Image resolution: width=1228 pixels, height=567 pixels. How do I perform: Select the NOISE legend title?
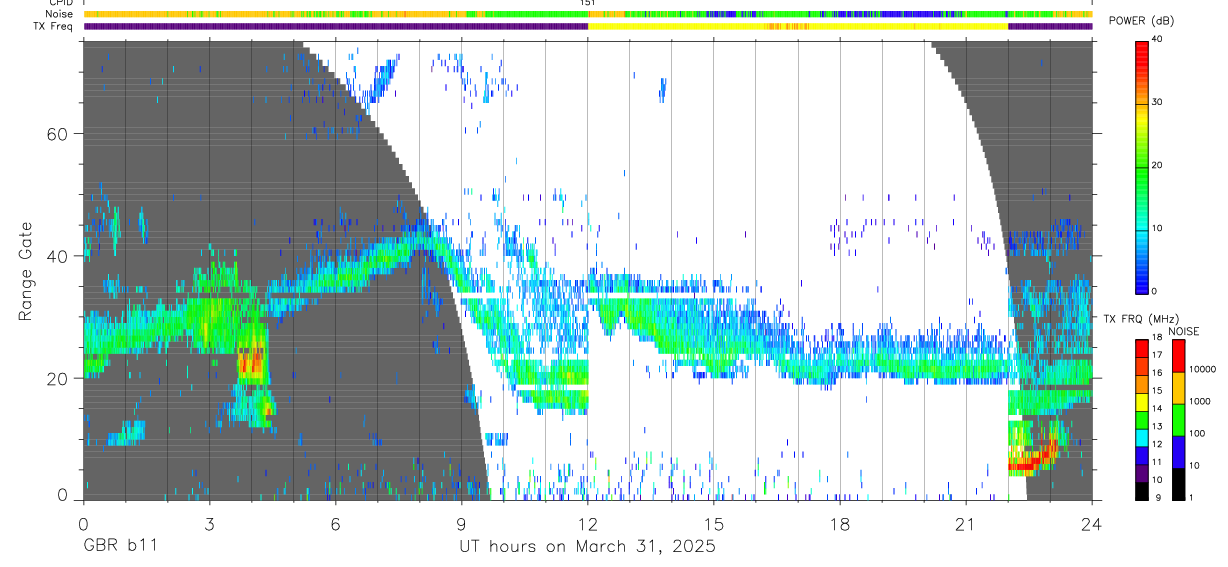pos(1183,331)
